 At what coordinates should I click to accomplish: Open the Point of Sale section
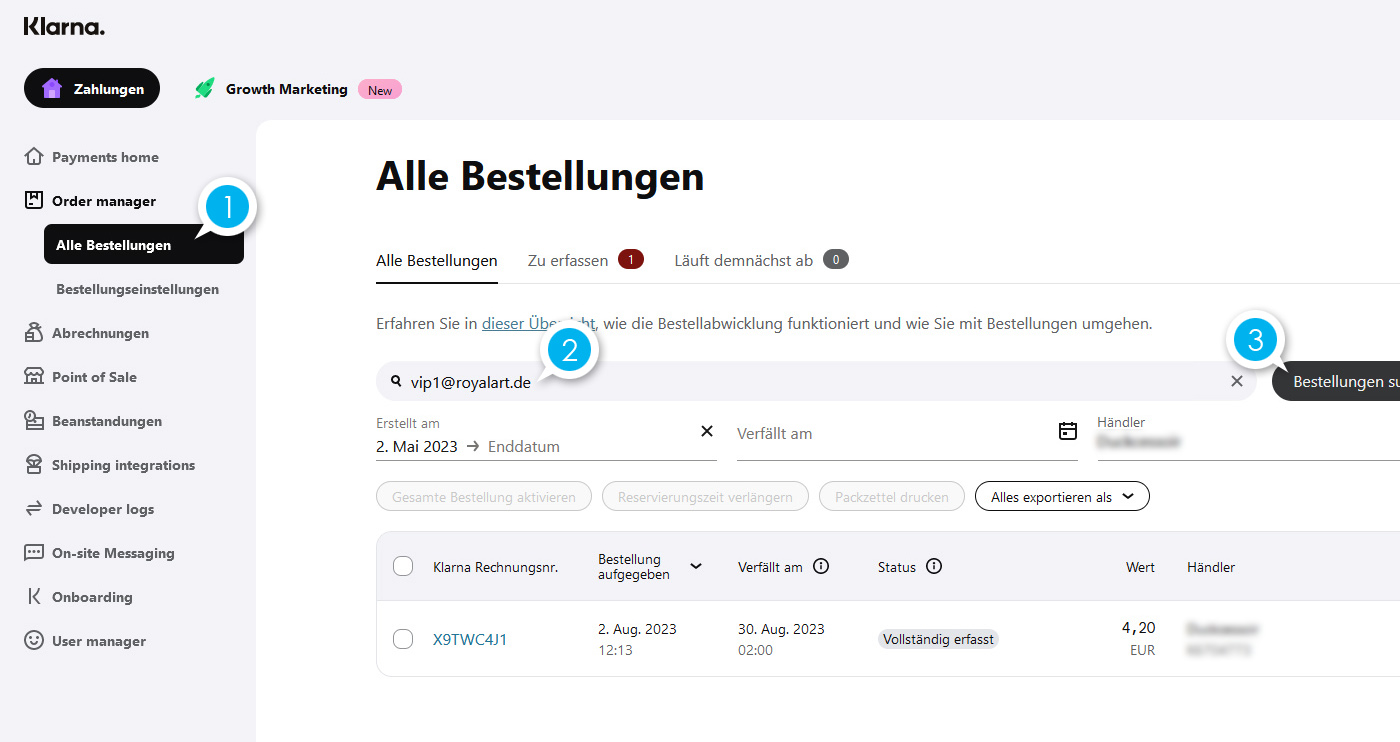click(96, 376)
